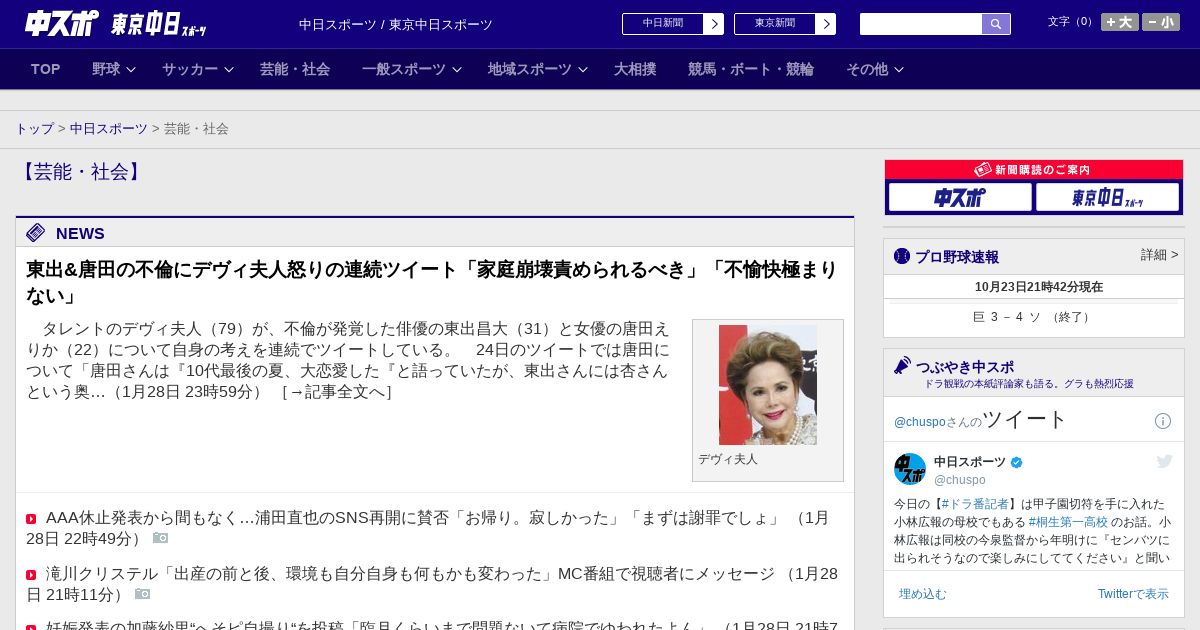Click the #ドラ番記者 hashtag
Image resolution: width=1200 pixels, height=630 pixels.
975,504
